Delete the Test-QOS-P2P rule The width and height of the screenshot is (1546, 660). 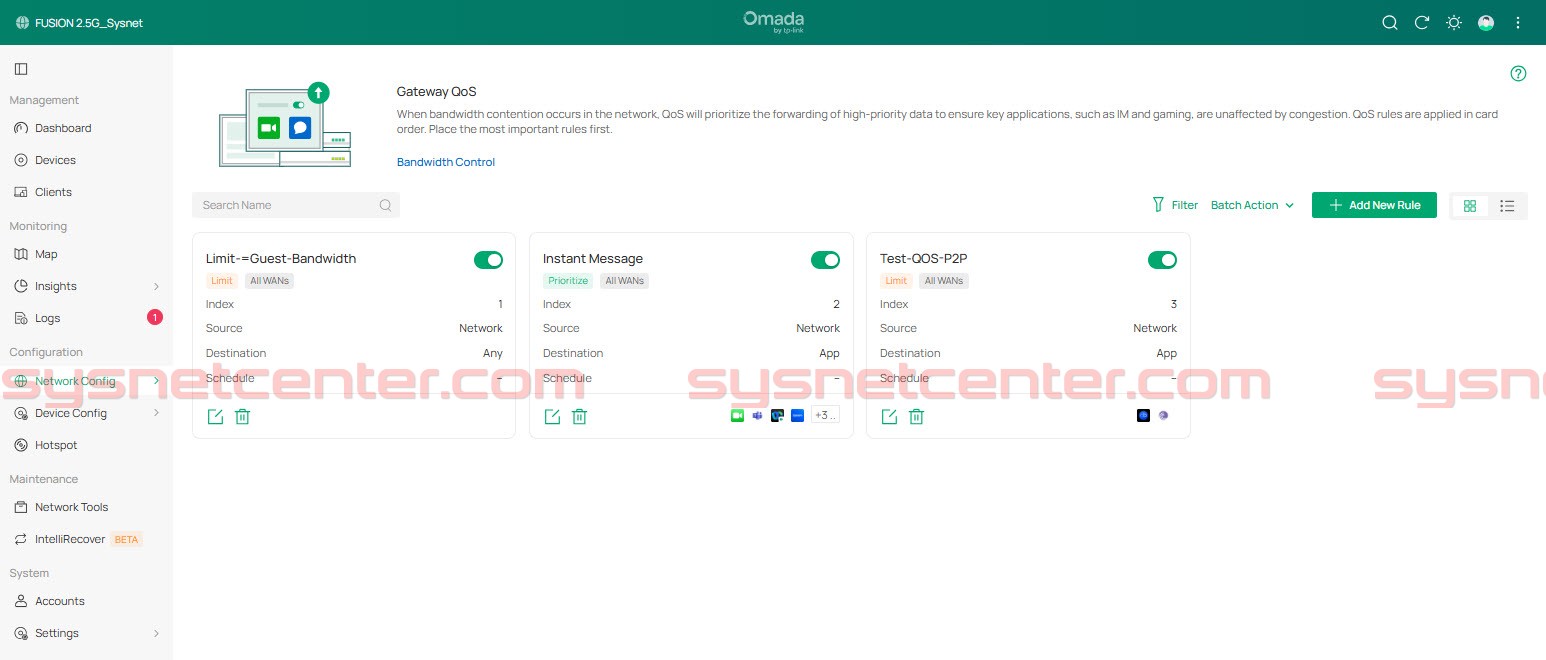coord(916,417)
